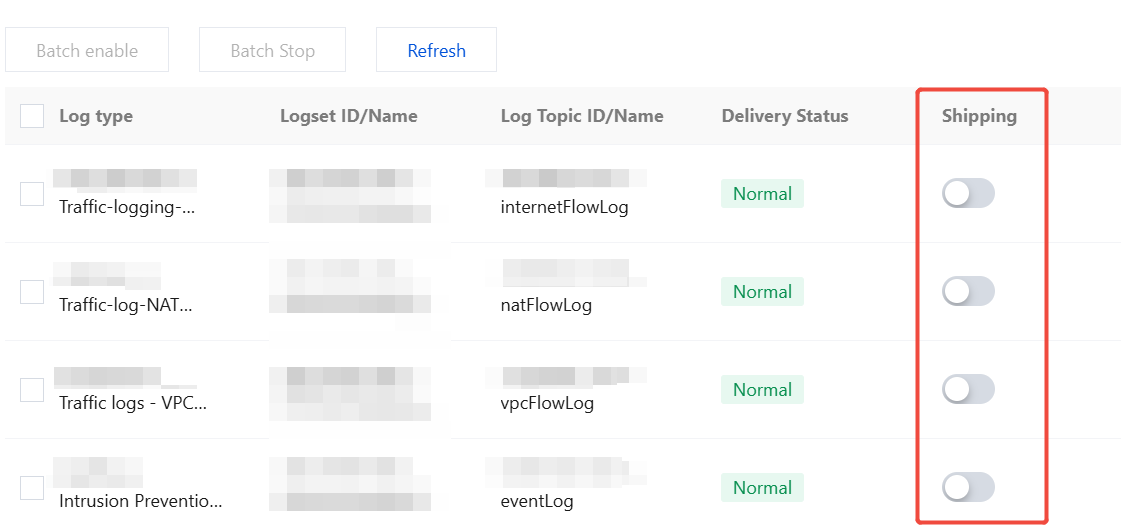Screen dimensions: 1121x528
Task: Select the Intrusion Prevention row checkbox
Action: (32, 488)
